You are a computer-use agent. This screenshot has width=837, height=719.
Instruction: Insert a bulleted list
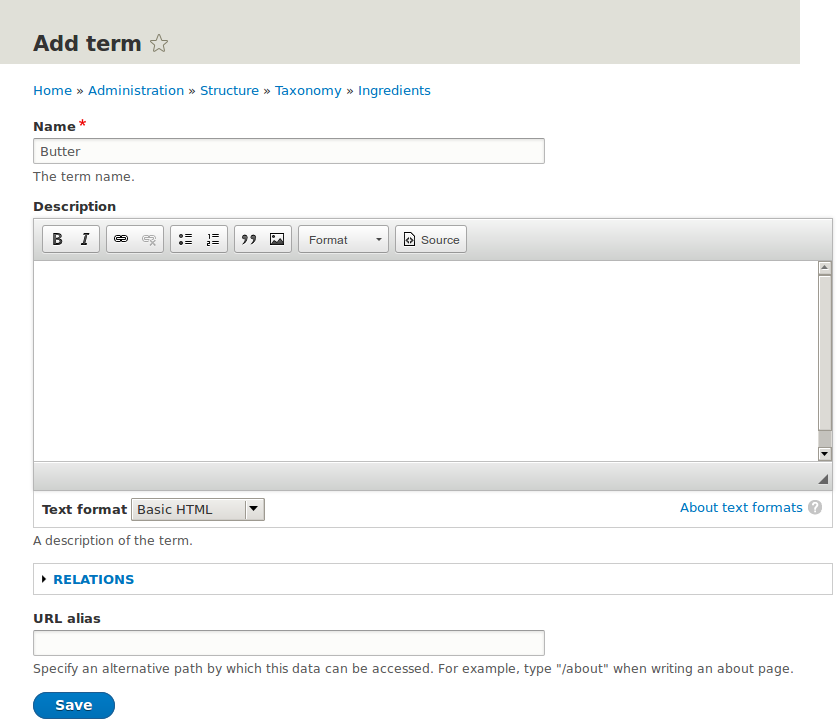tap(185, 239)
